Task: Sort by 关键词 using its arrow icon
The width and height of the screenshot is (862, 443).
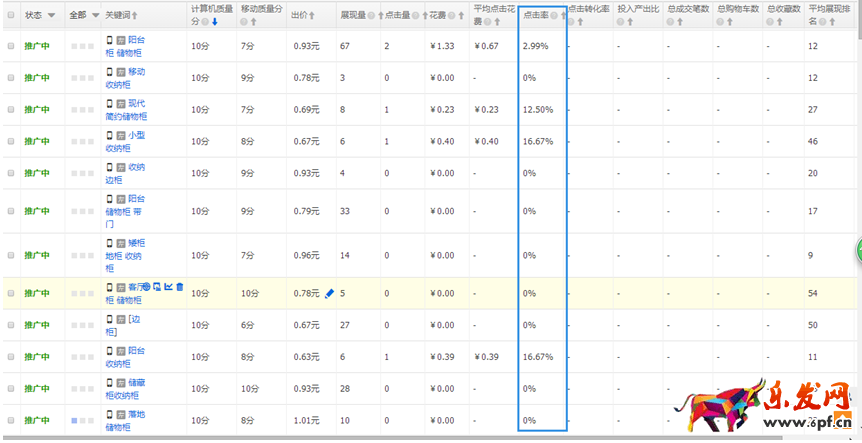Action: pos(135,16)
